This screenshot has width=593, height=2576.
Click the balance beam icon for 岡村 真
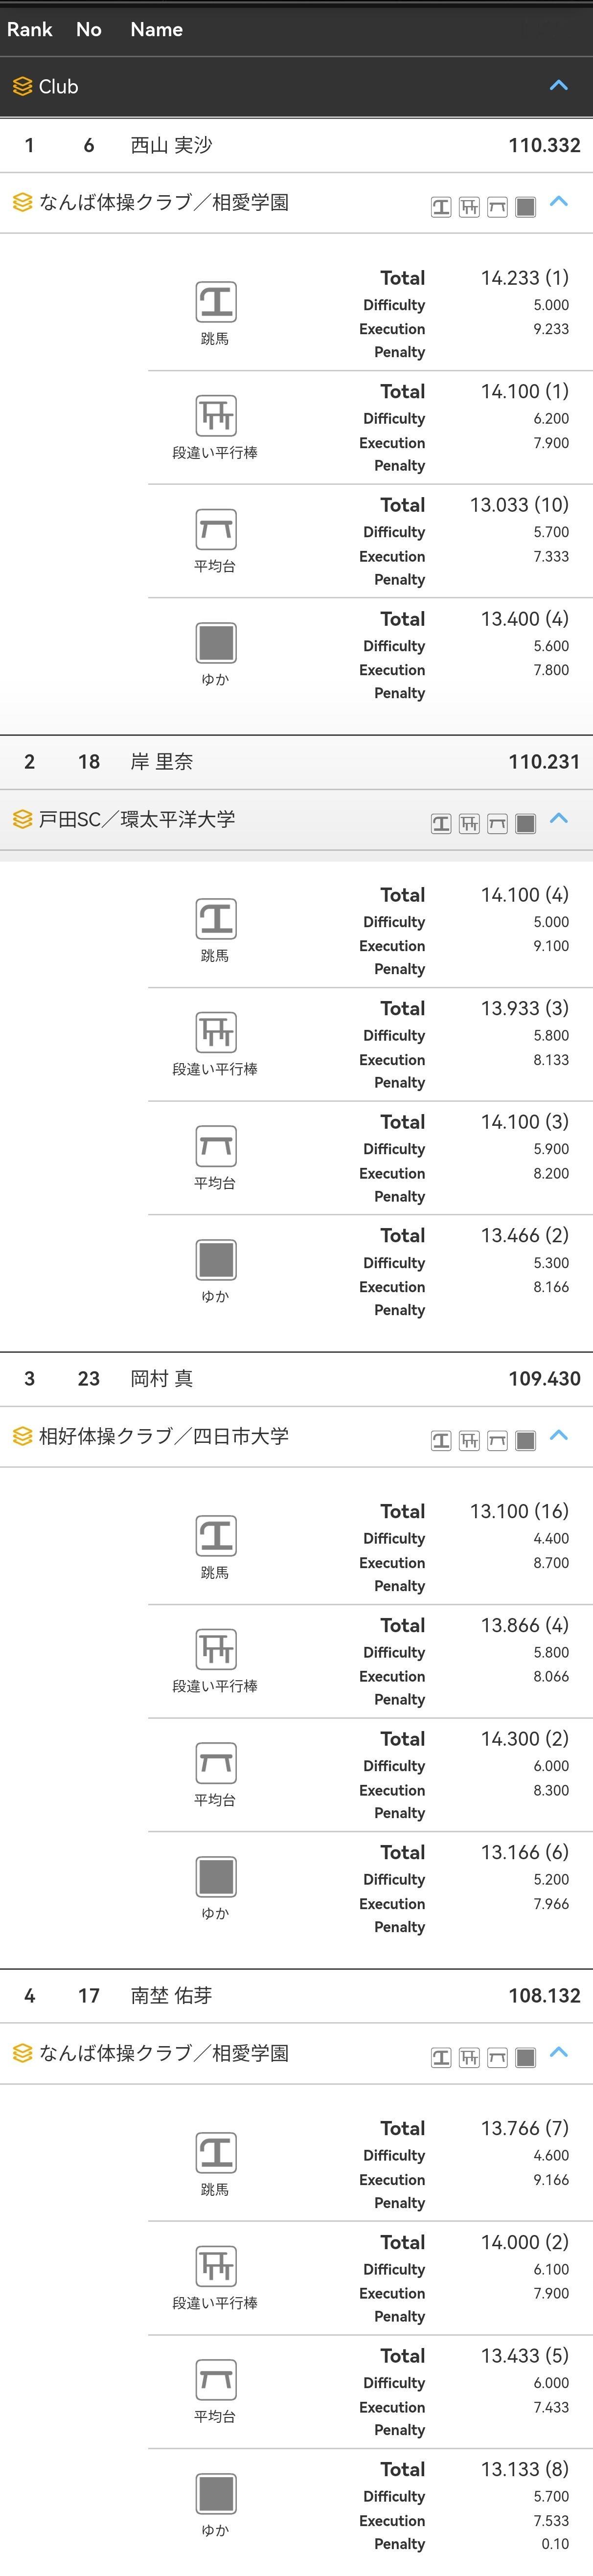[215, 1763]
